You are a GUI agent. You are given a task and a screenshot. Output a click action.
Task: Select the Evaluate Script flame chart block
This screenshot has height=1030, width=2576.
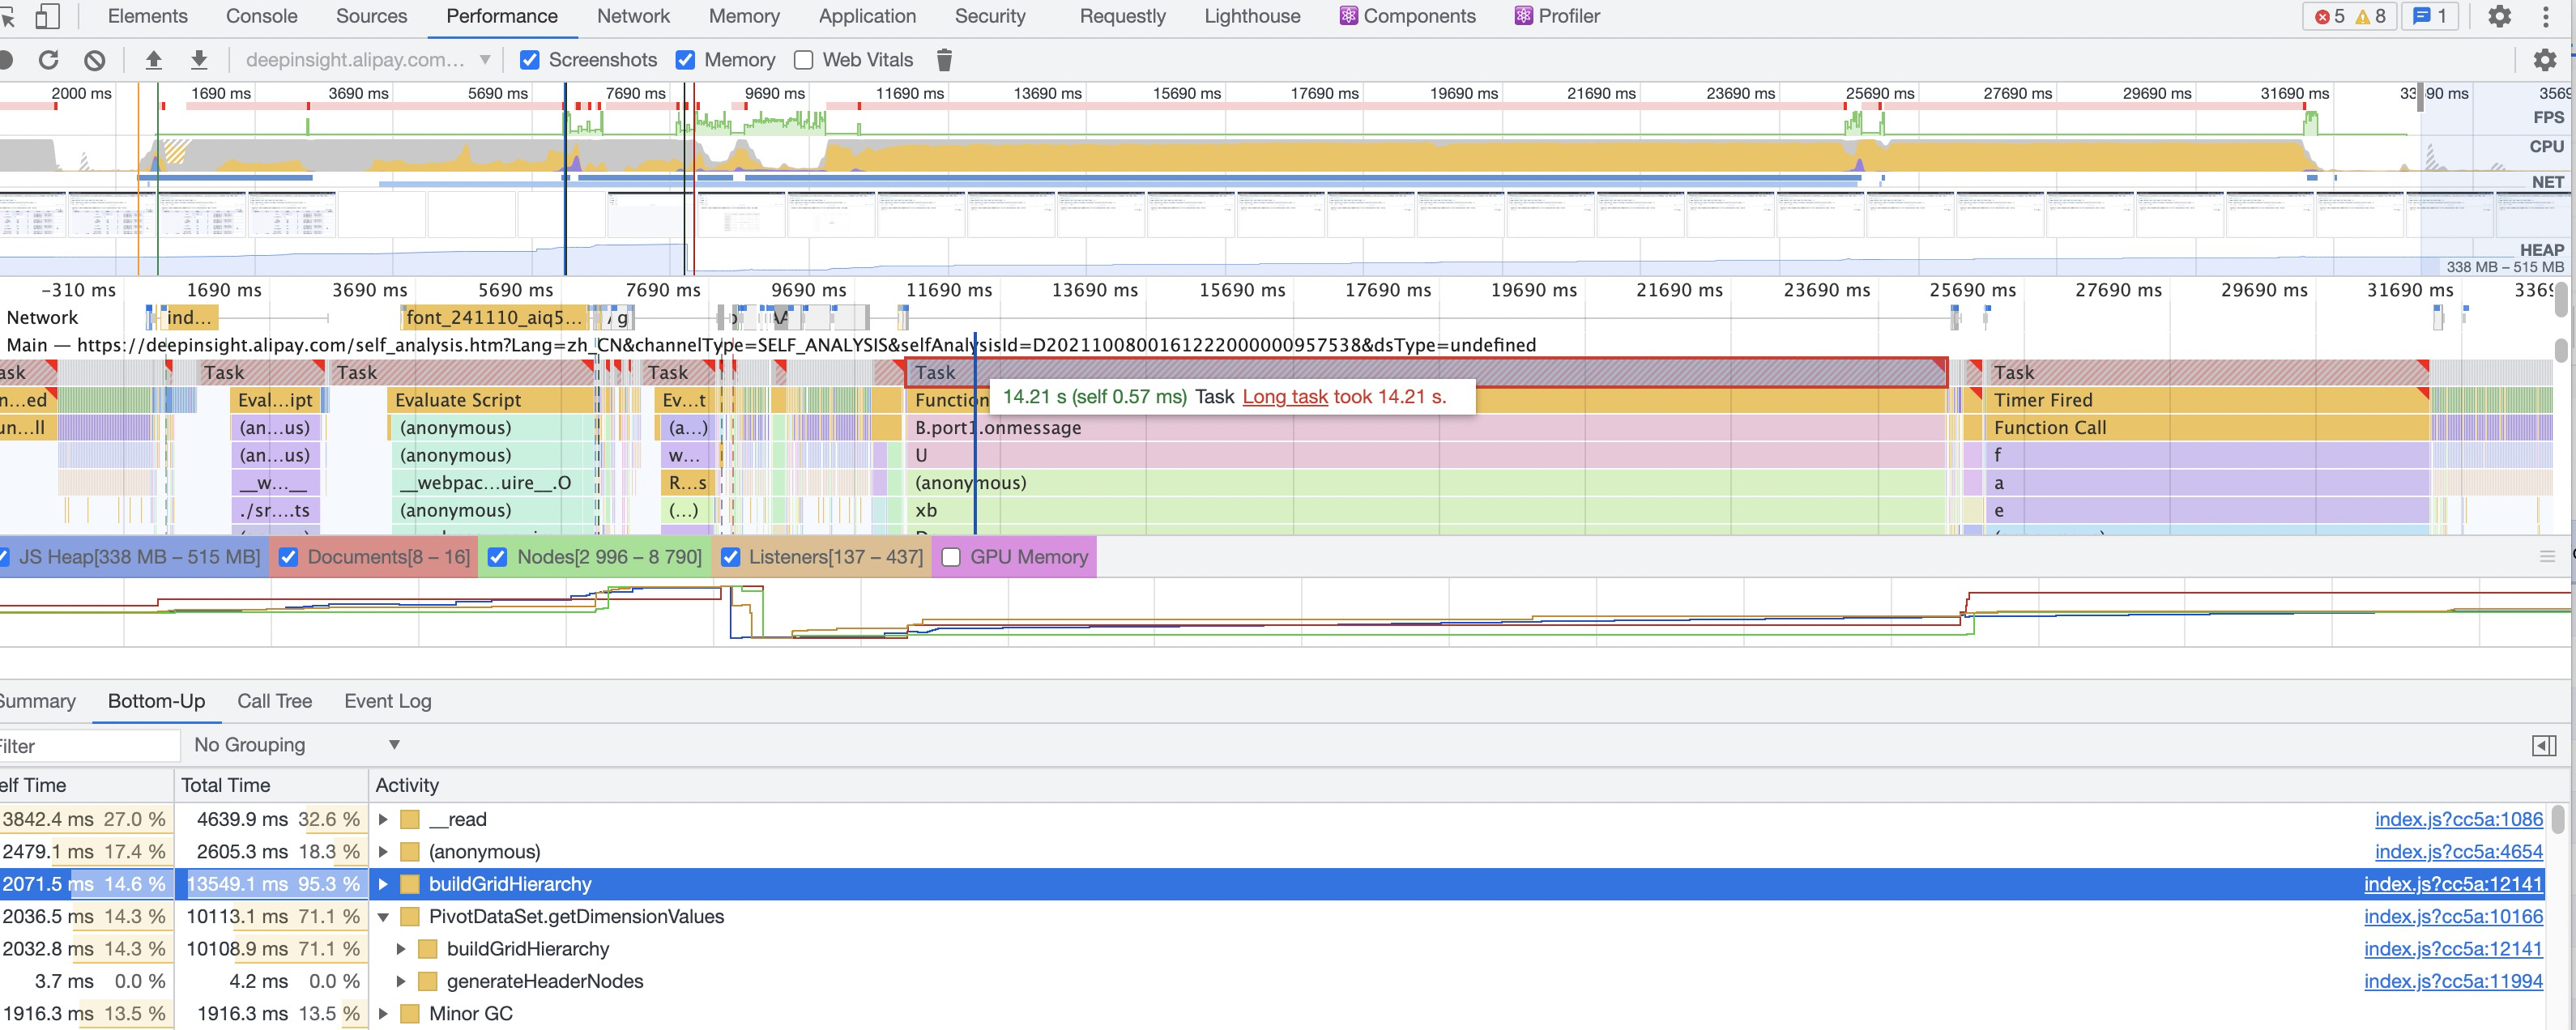point(490,400)
